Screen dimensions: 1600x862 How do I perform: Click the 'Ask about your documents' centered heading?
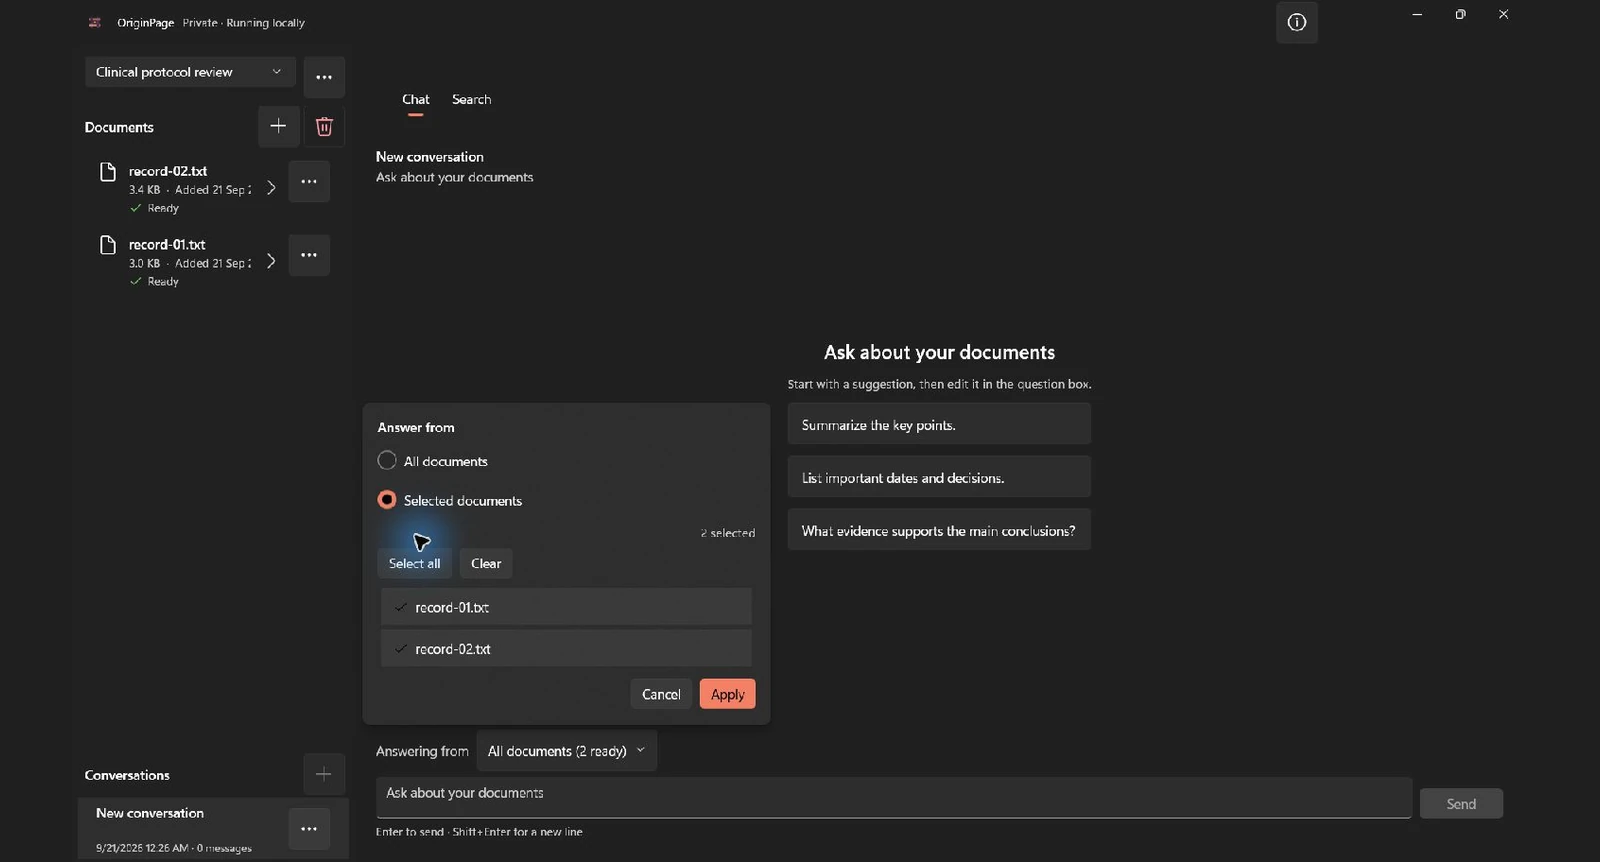click(x=939, y=352)
